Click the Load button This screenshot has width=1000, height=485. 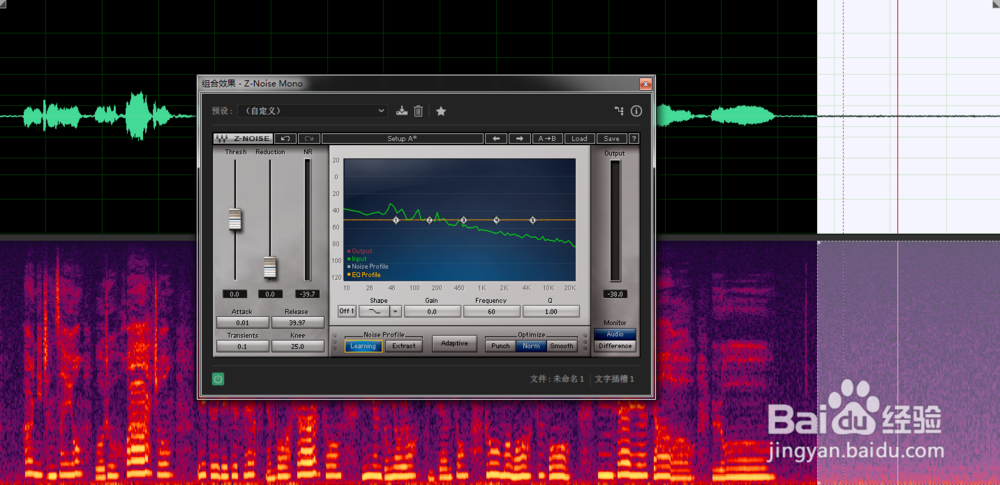point(579,138)
